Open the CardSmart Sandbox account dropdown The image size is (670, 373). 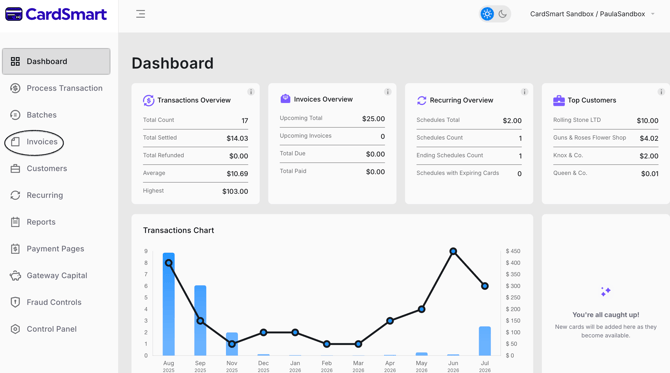(592, 14)
